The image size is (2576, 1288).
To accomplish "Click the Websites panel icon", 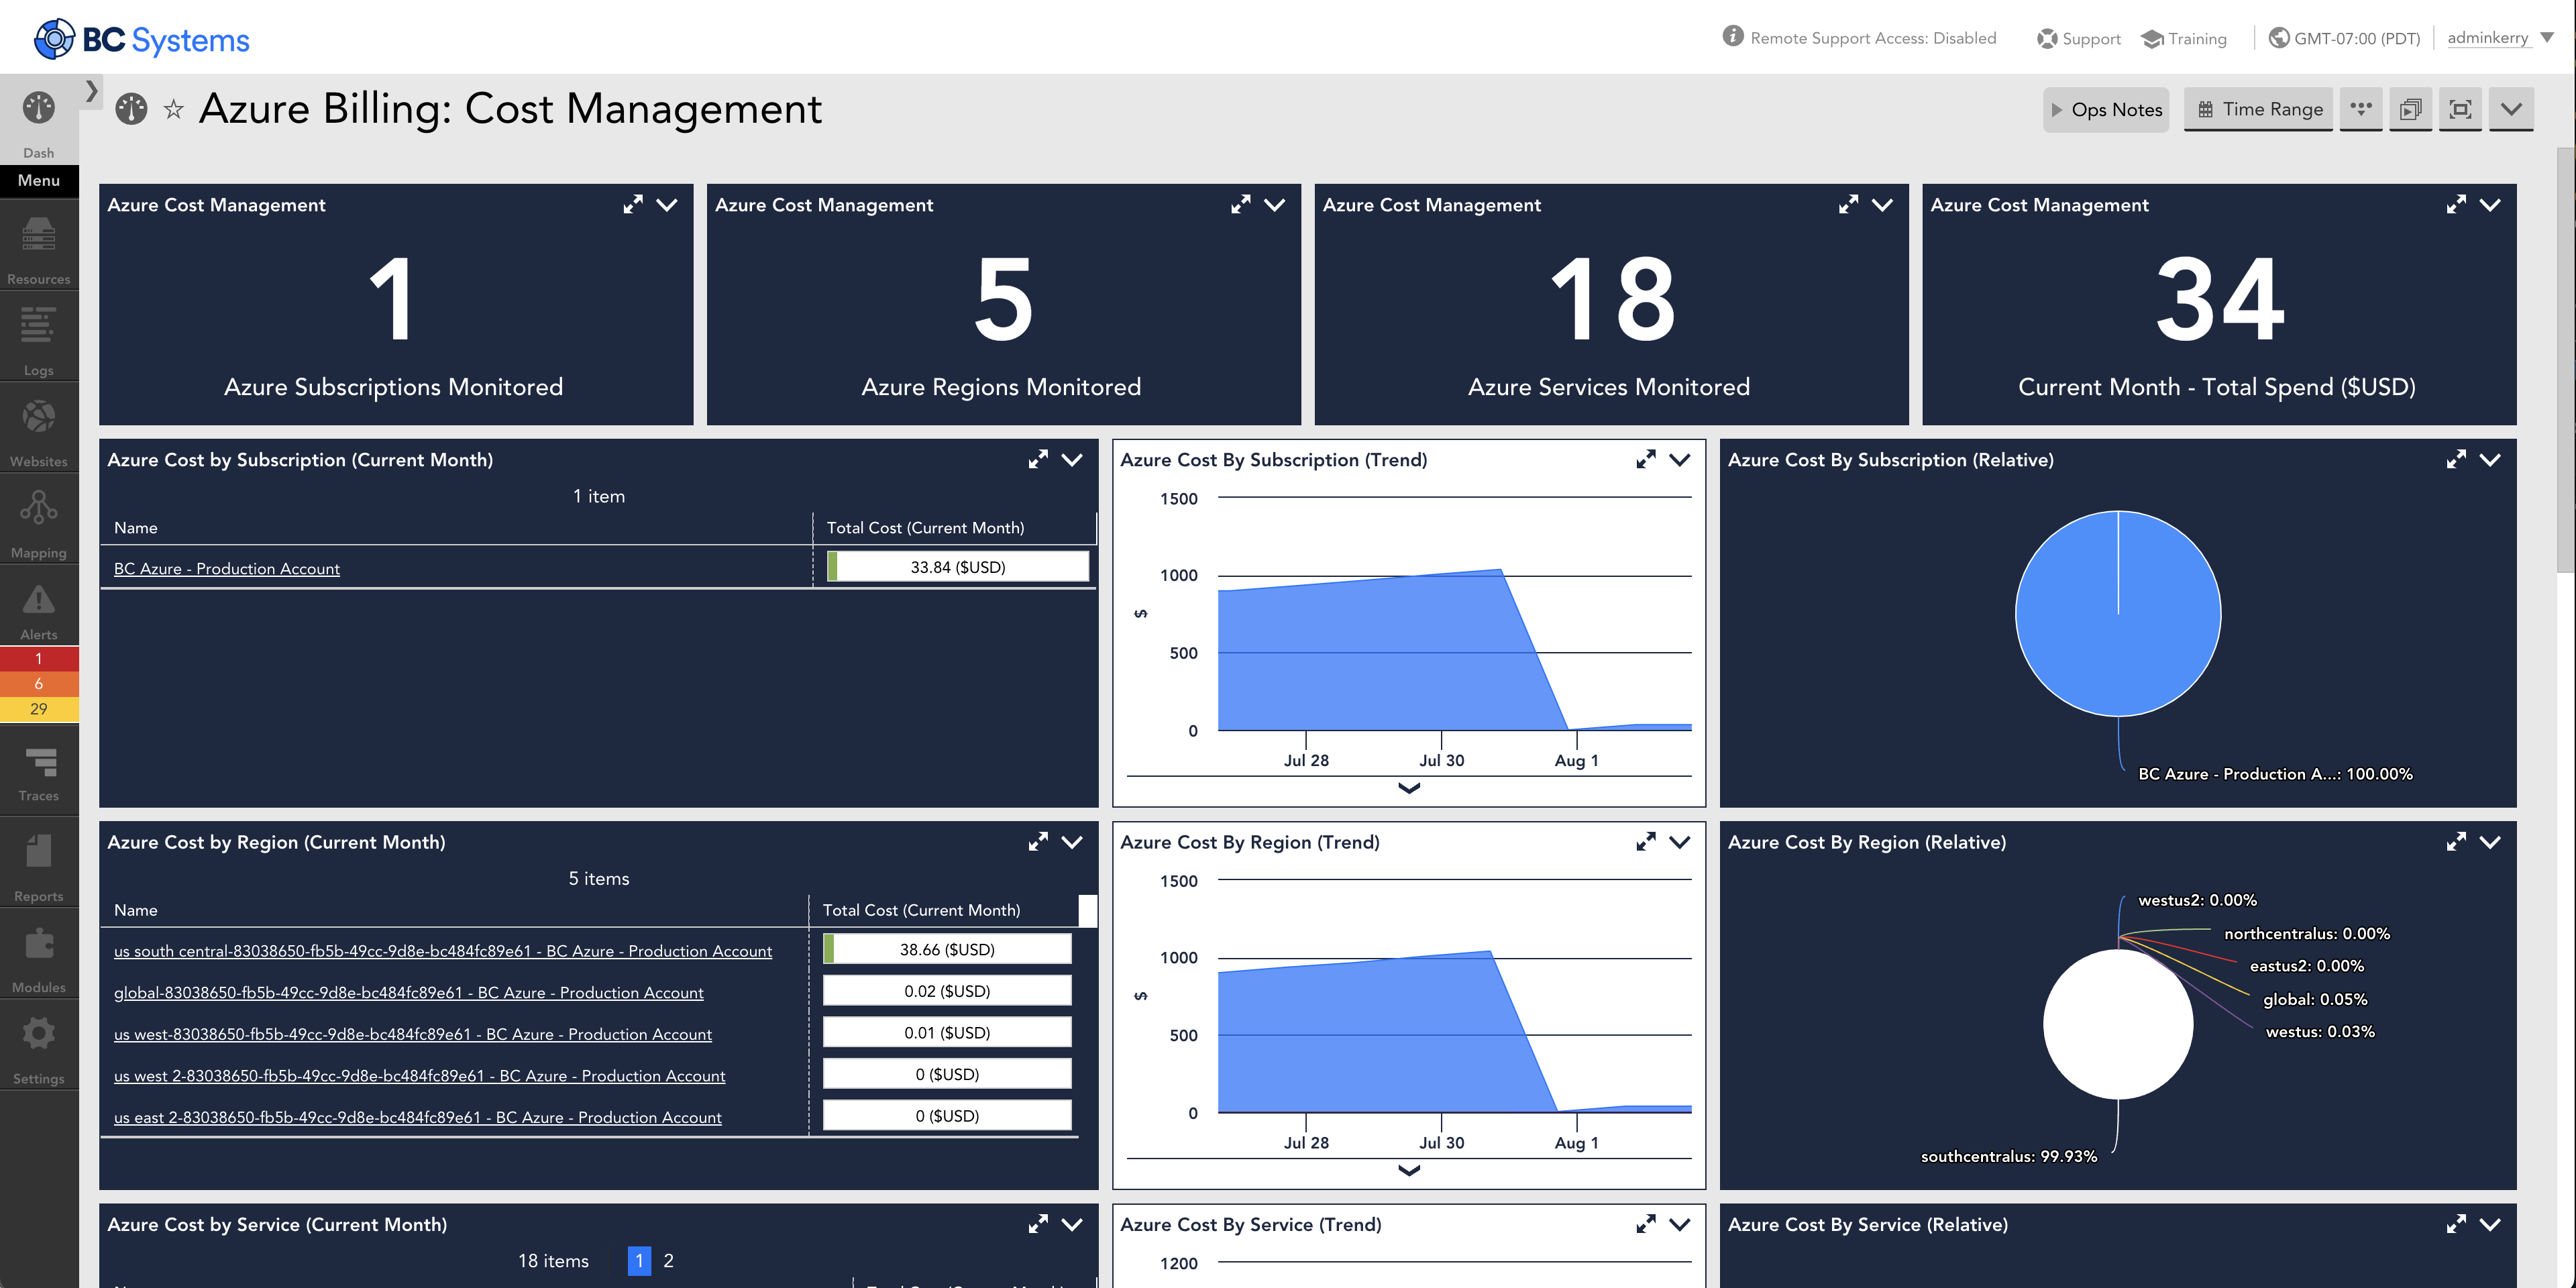I will pyautogui.click(x=40, y=425).
